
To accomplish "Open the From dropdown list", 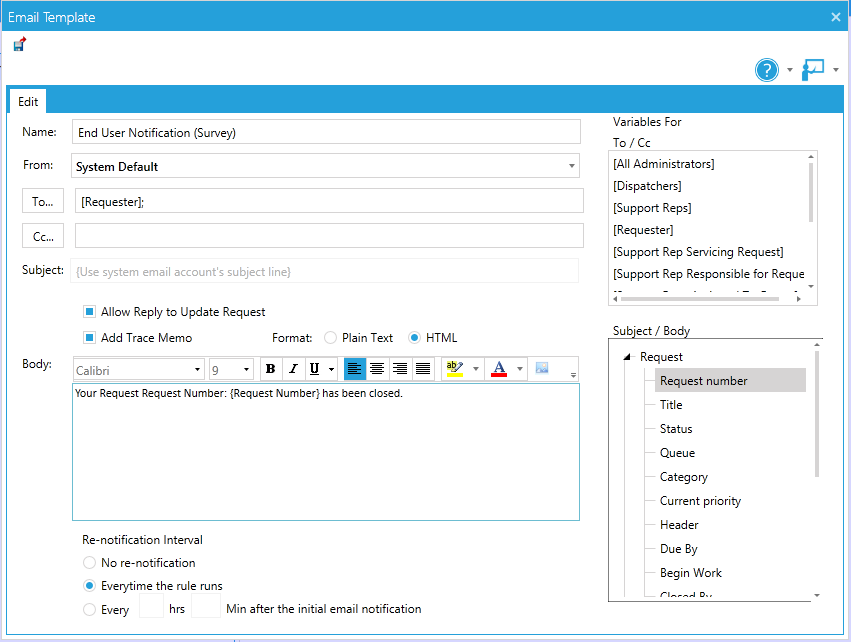I will point(571,166).
